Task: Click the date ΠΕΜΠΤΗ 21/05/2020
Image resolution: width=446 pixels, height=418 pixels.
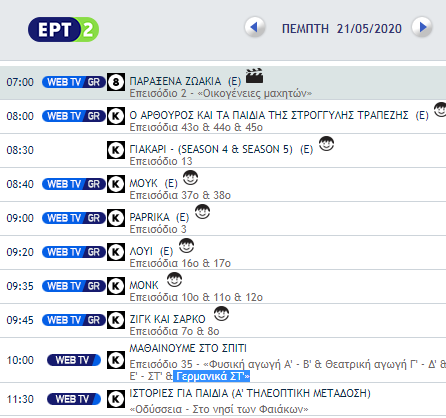Action: click(342, 29)
